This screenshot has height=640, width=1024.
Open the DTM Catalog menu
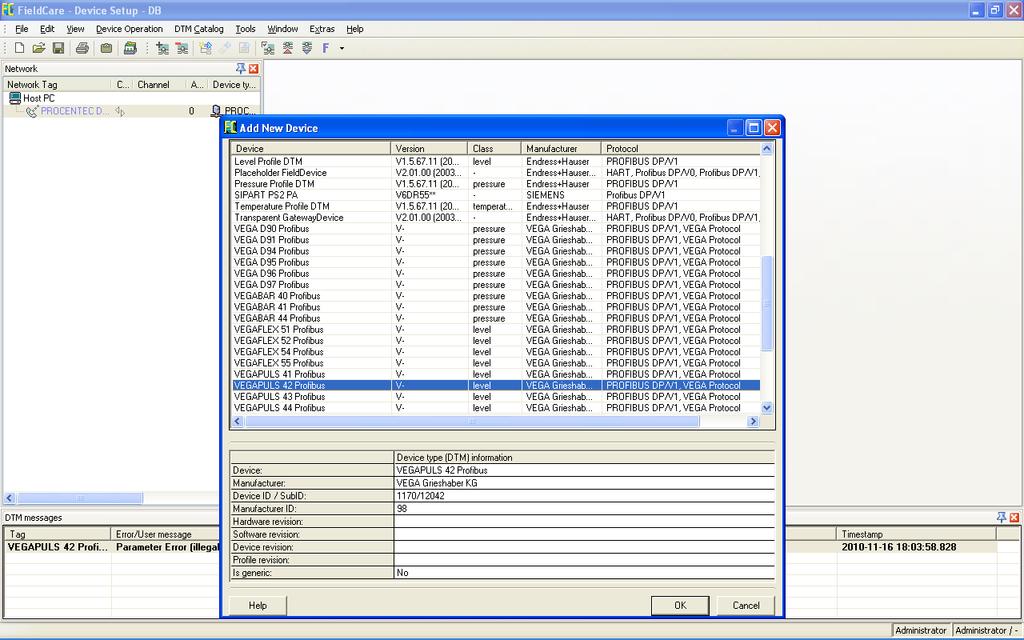click(x=199, y=29)
